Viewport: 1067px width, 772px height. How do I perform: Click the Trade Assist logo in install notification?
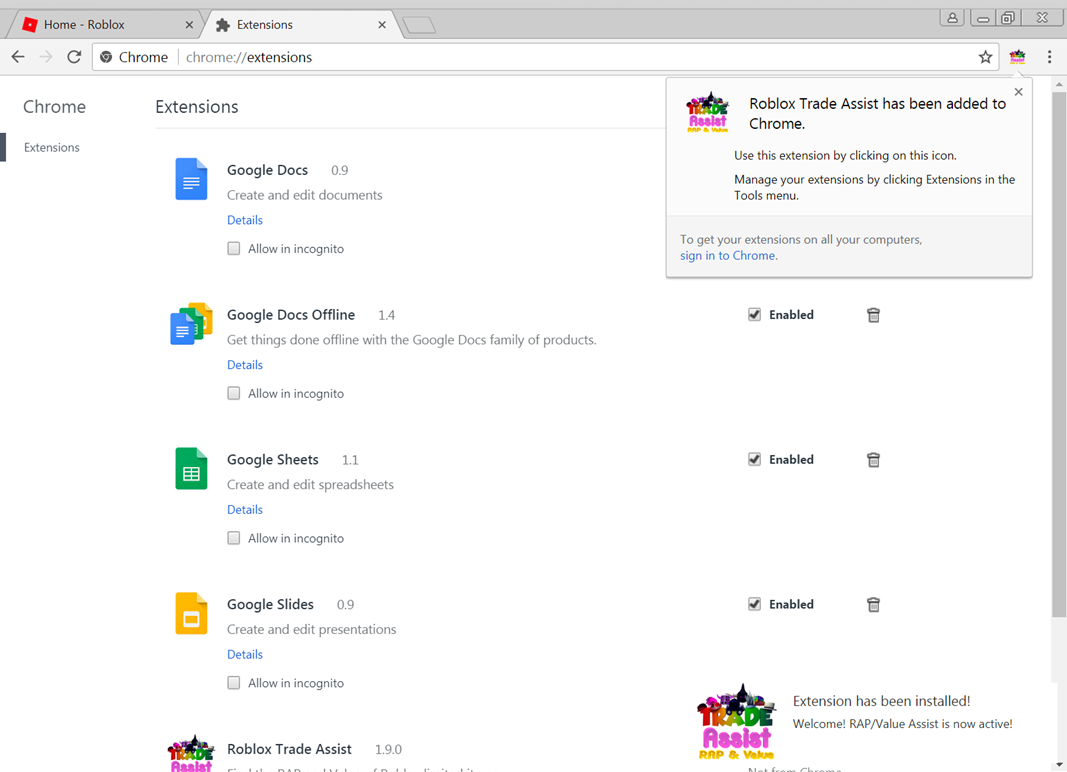pos(736,722)
